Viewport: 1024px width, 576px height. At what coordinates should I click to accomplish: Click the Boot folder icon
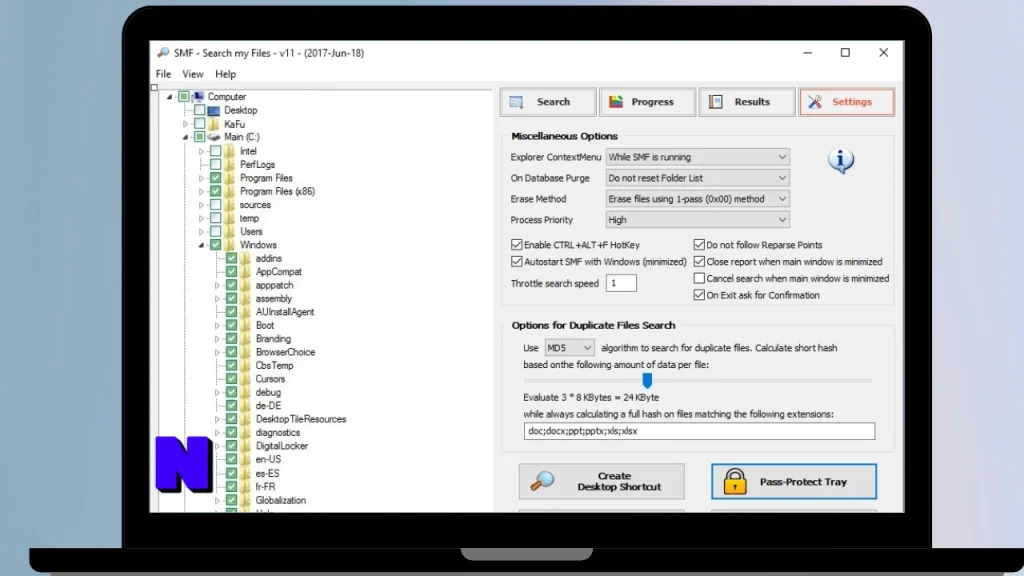click(245, 325)
